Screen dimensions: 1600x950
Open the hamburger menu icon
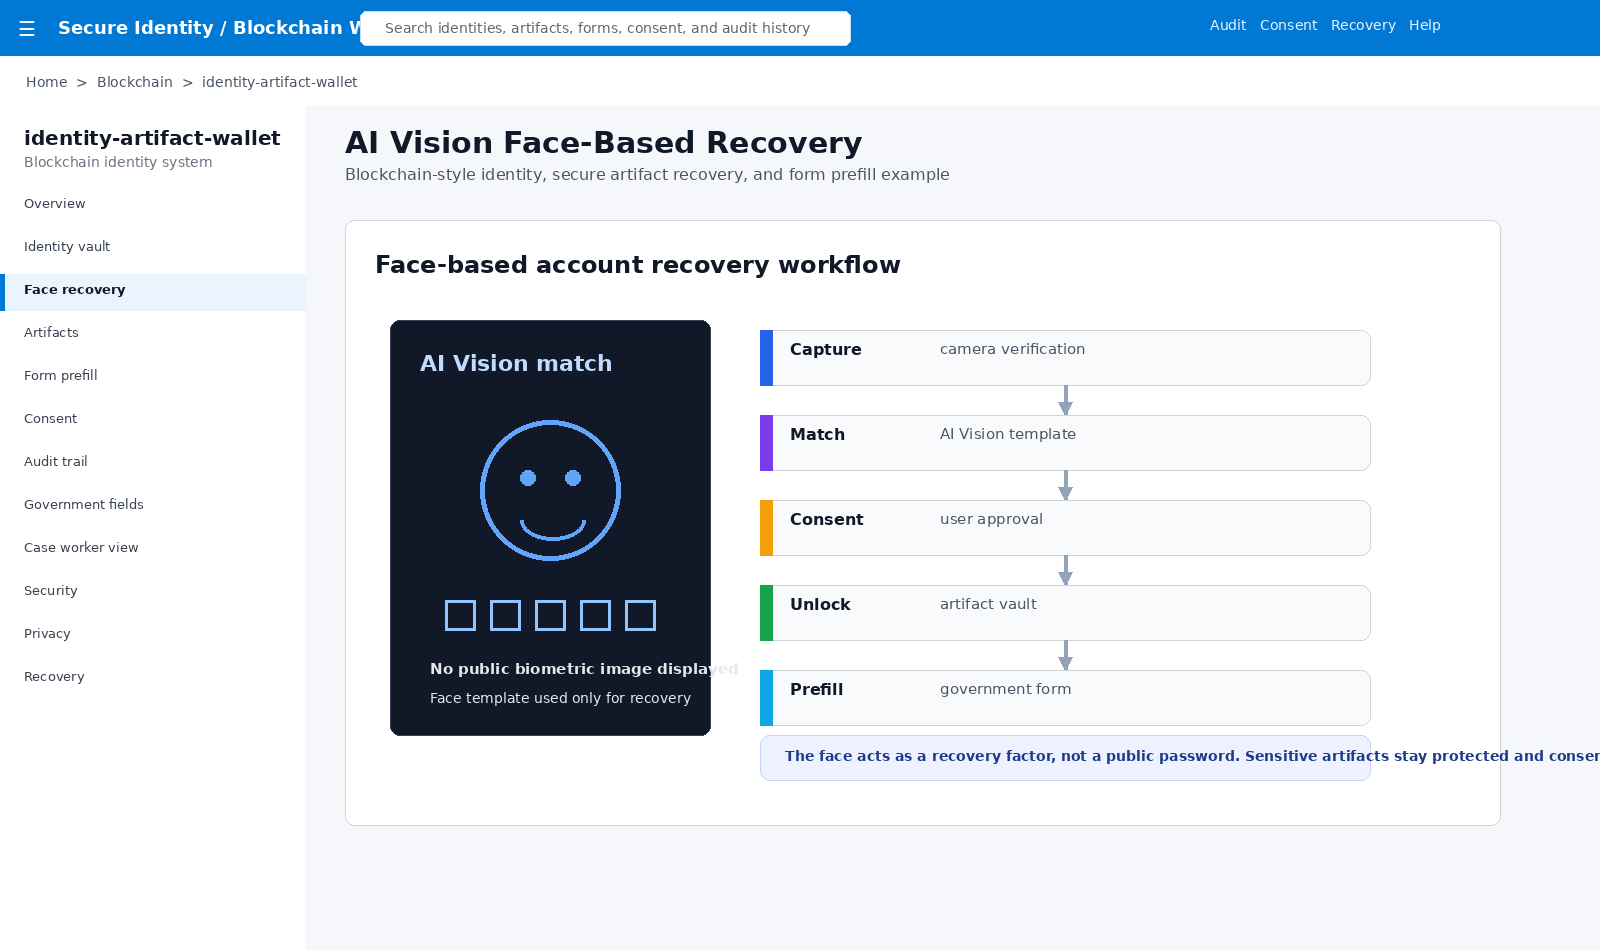point(27,29)
